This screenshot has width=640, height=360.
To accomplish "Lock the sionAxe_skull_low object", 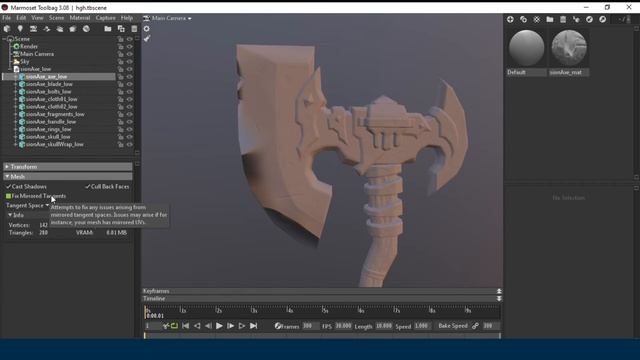I will click(121, 137).
